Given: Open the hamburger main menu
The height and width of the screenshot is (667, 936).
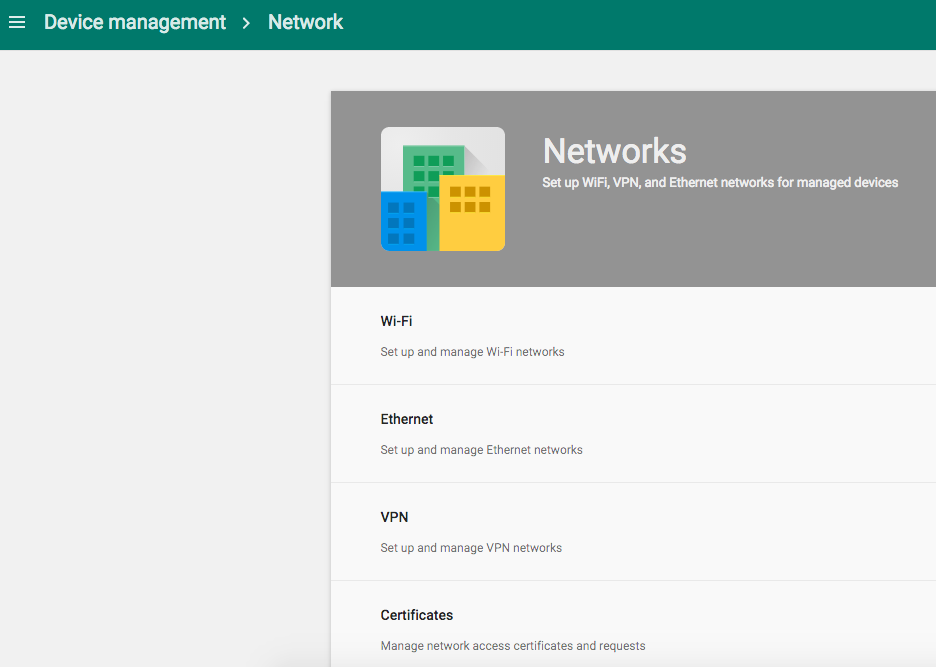Looking at the screenshot, I should 17,23.
